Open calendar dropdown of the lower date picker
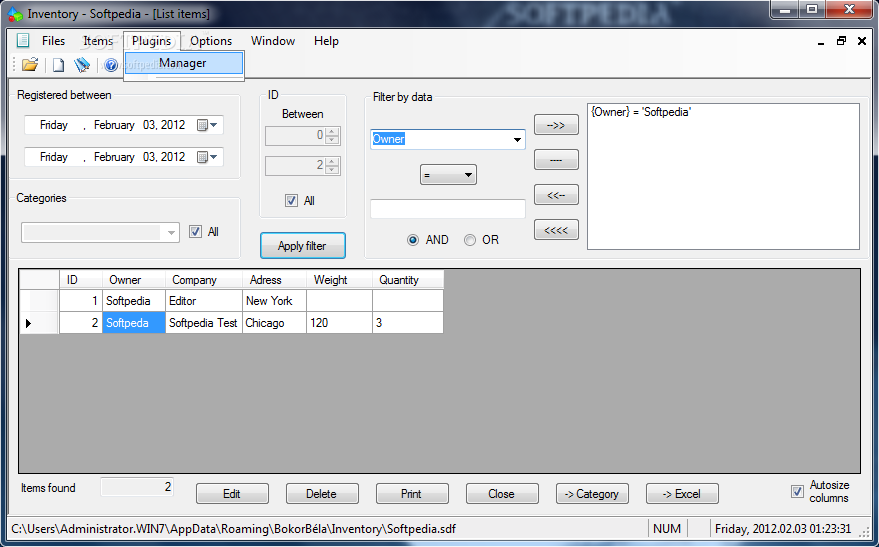879x547 pixels. pos(207,157)
